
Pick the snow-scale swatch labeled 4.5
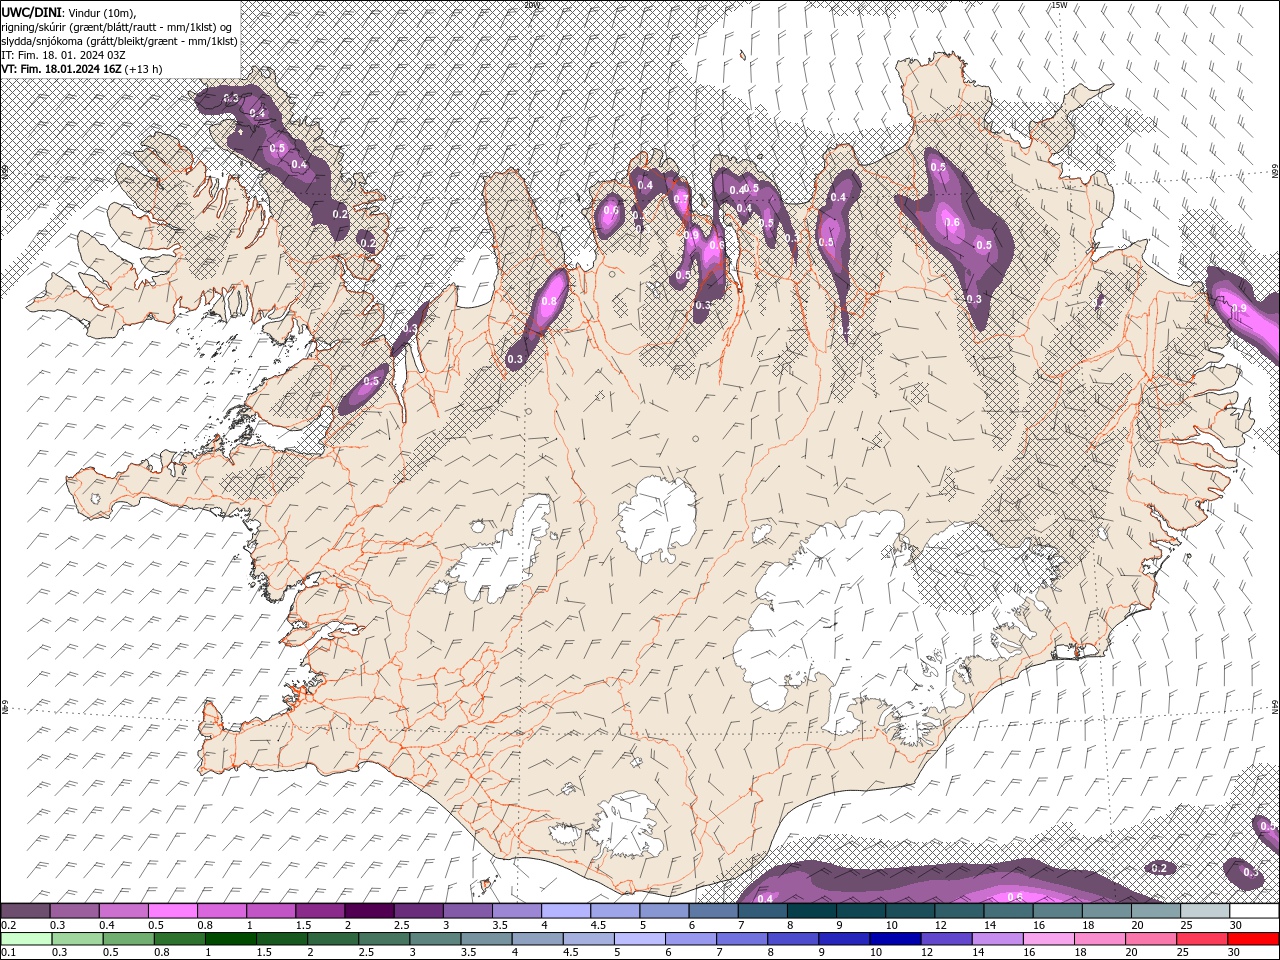tap(614, 911)
